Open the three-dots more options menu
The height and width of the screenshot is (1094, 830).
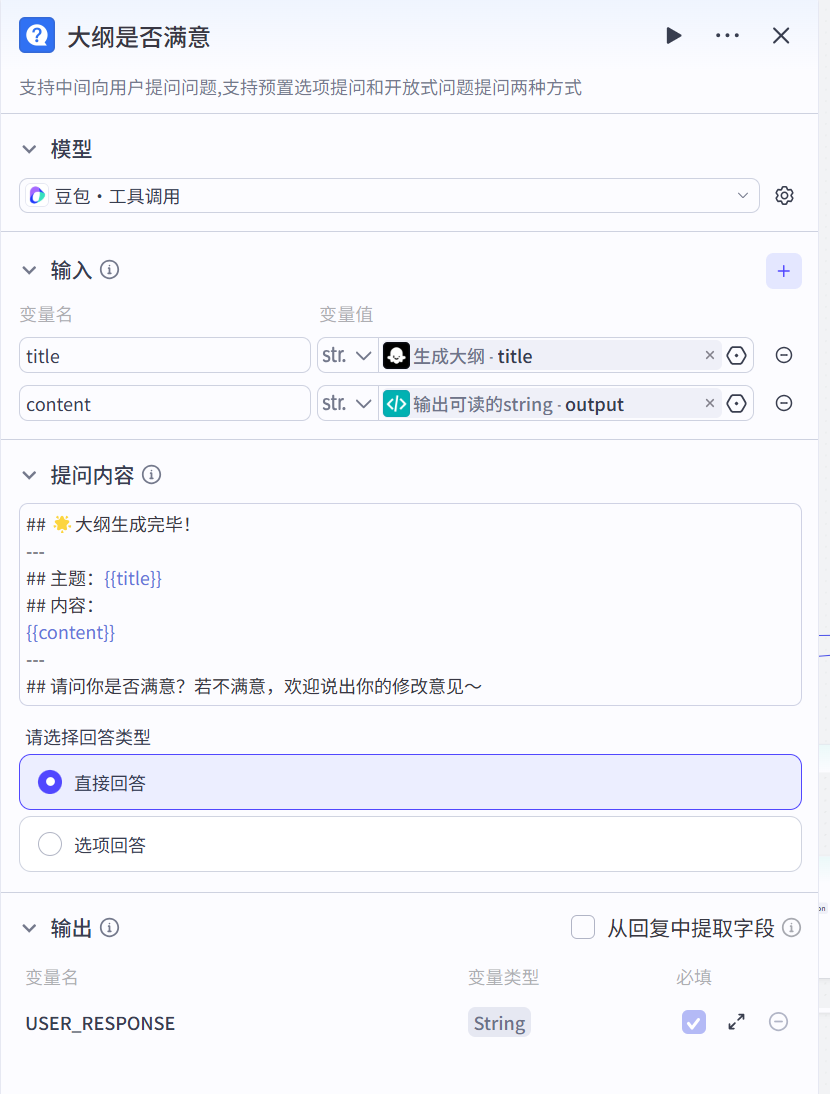(727, 36)
